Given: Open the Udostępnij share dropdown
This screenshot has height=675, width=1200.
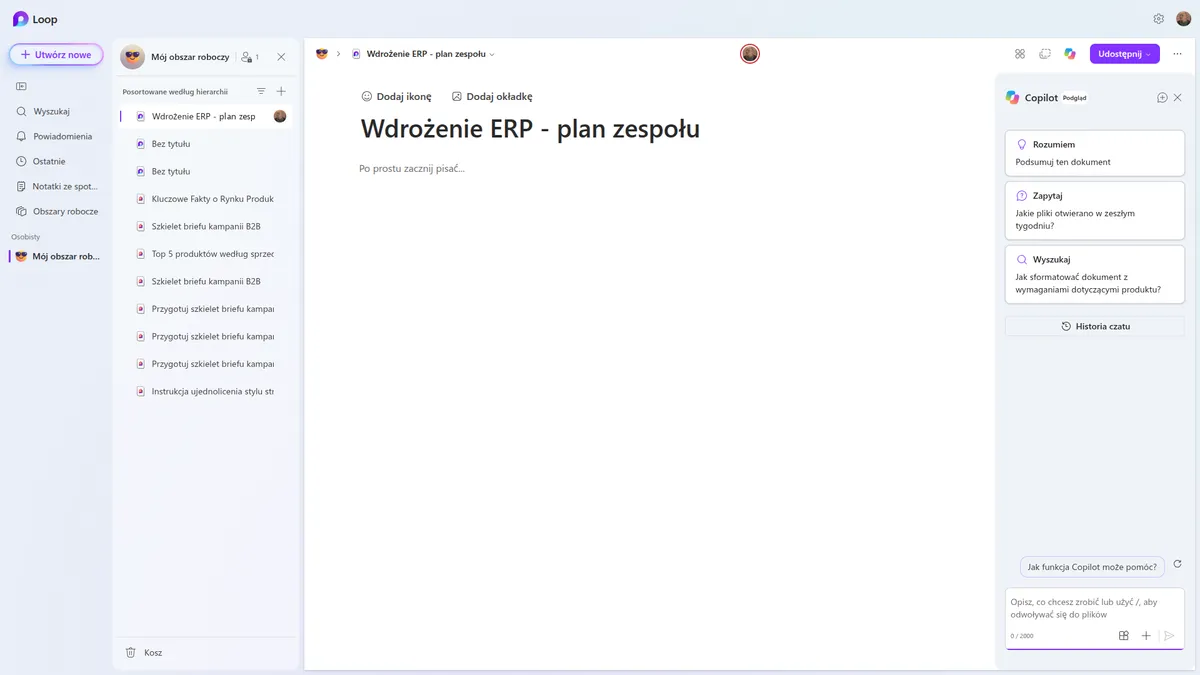Looking at the screenshot, I should coord(1125,54).
